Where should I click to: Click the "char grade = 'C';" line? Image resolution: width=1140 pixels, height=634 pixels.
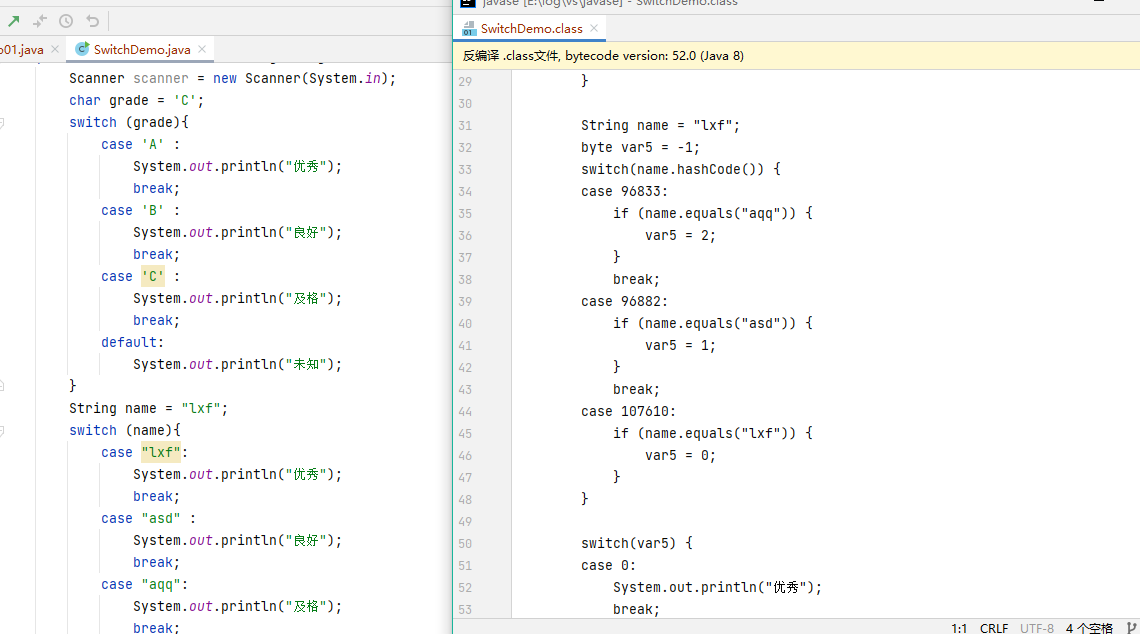coord(137,100)
